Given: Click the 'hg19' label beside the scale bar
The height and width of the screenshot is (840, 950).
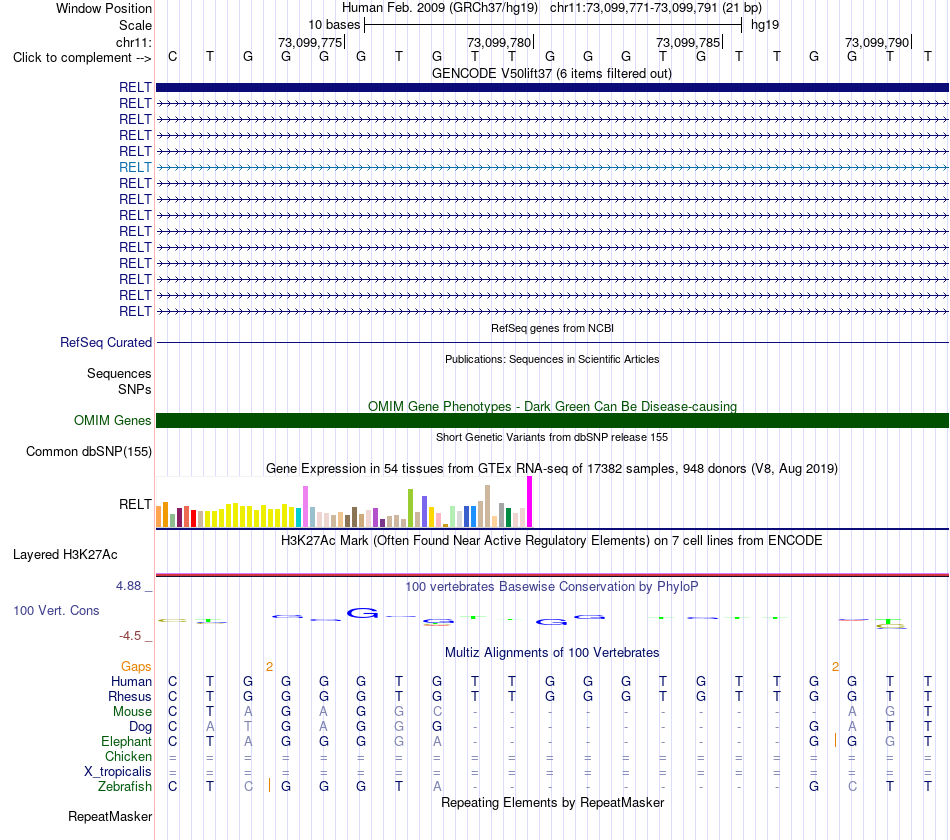Looking at the screenshot, I should coord(765,25).
